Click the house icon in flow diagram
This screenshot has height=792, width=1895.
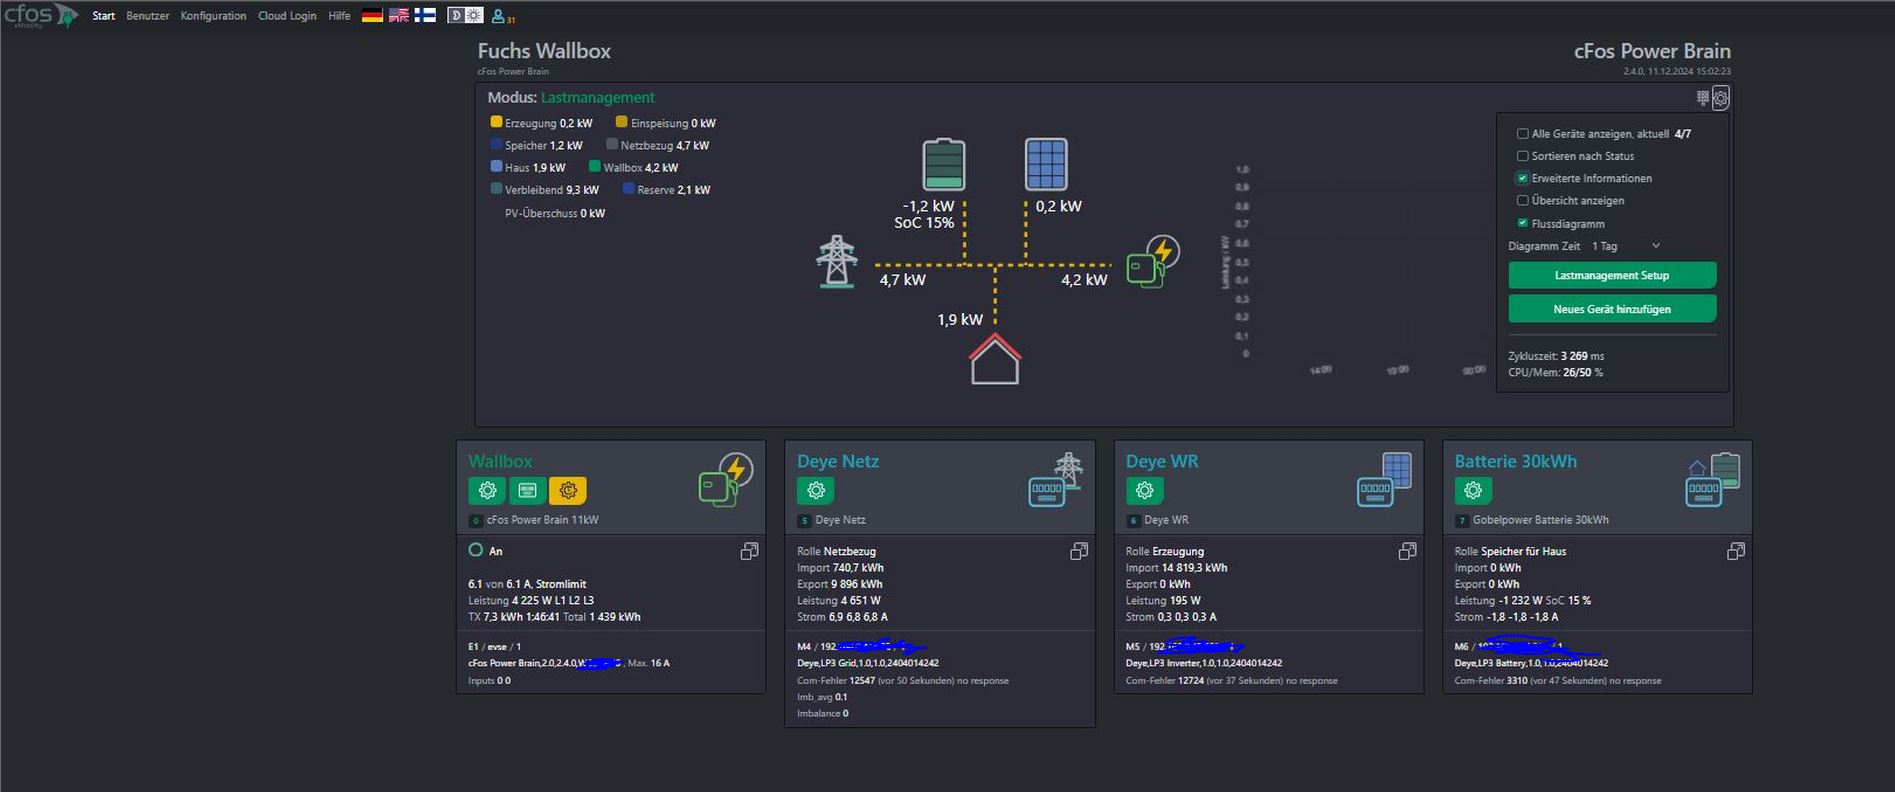995,359
